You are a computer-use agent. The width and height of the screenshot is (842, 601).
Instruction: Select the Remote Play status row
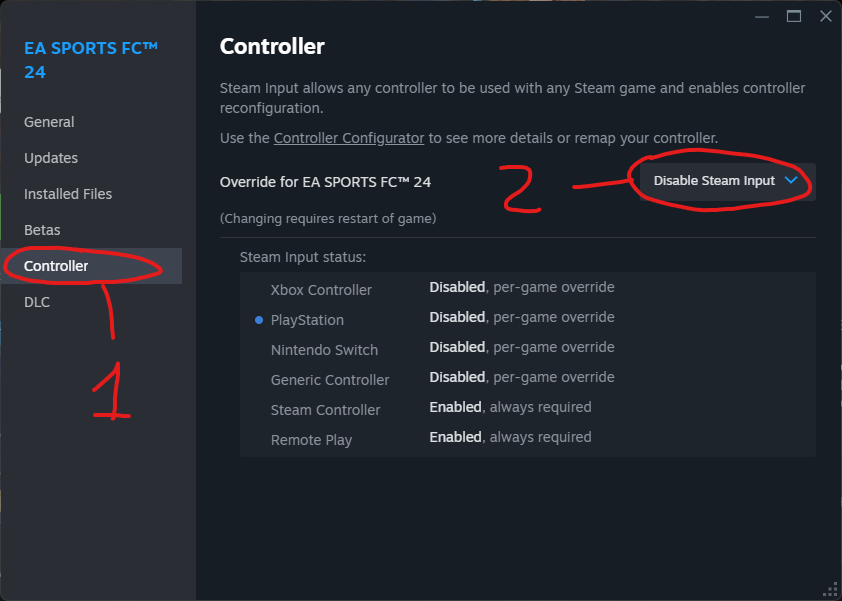[311, 440]
